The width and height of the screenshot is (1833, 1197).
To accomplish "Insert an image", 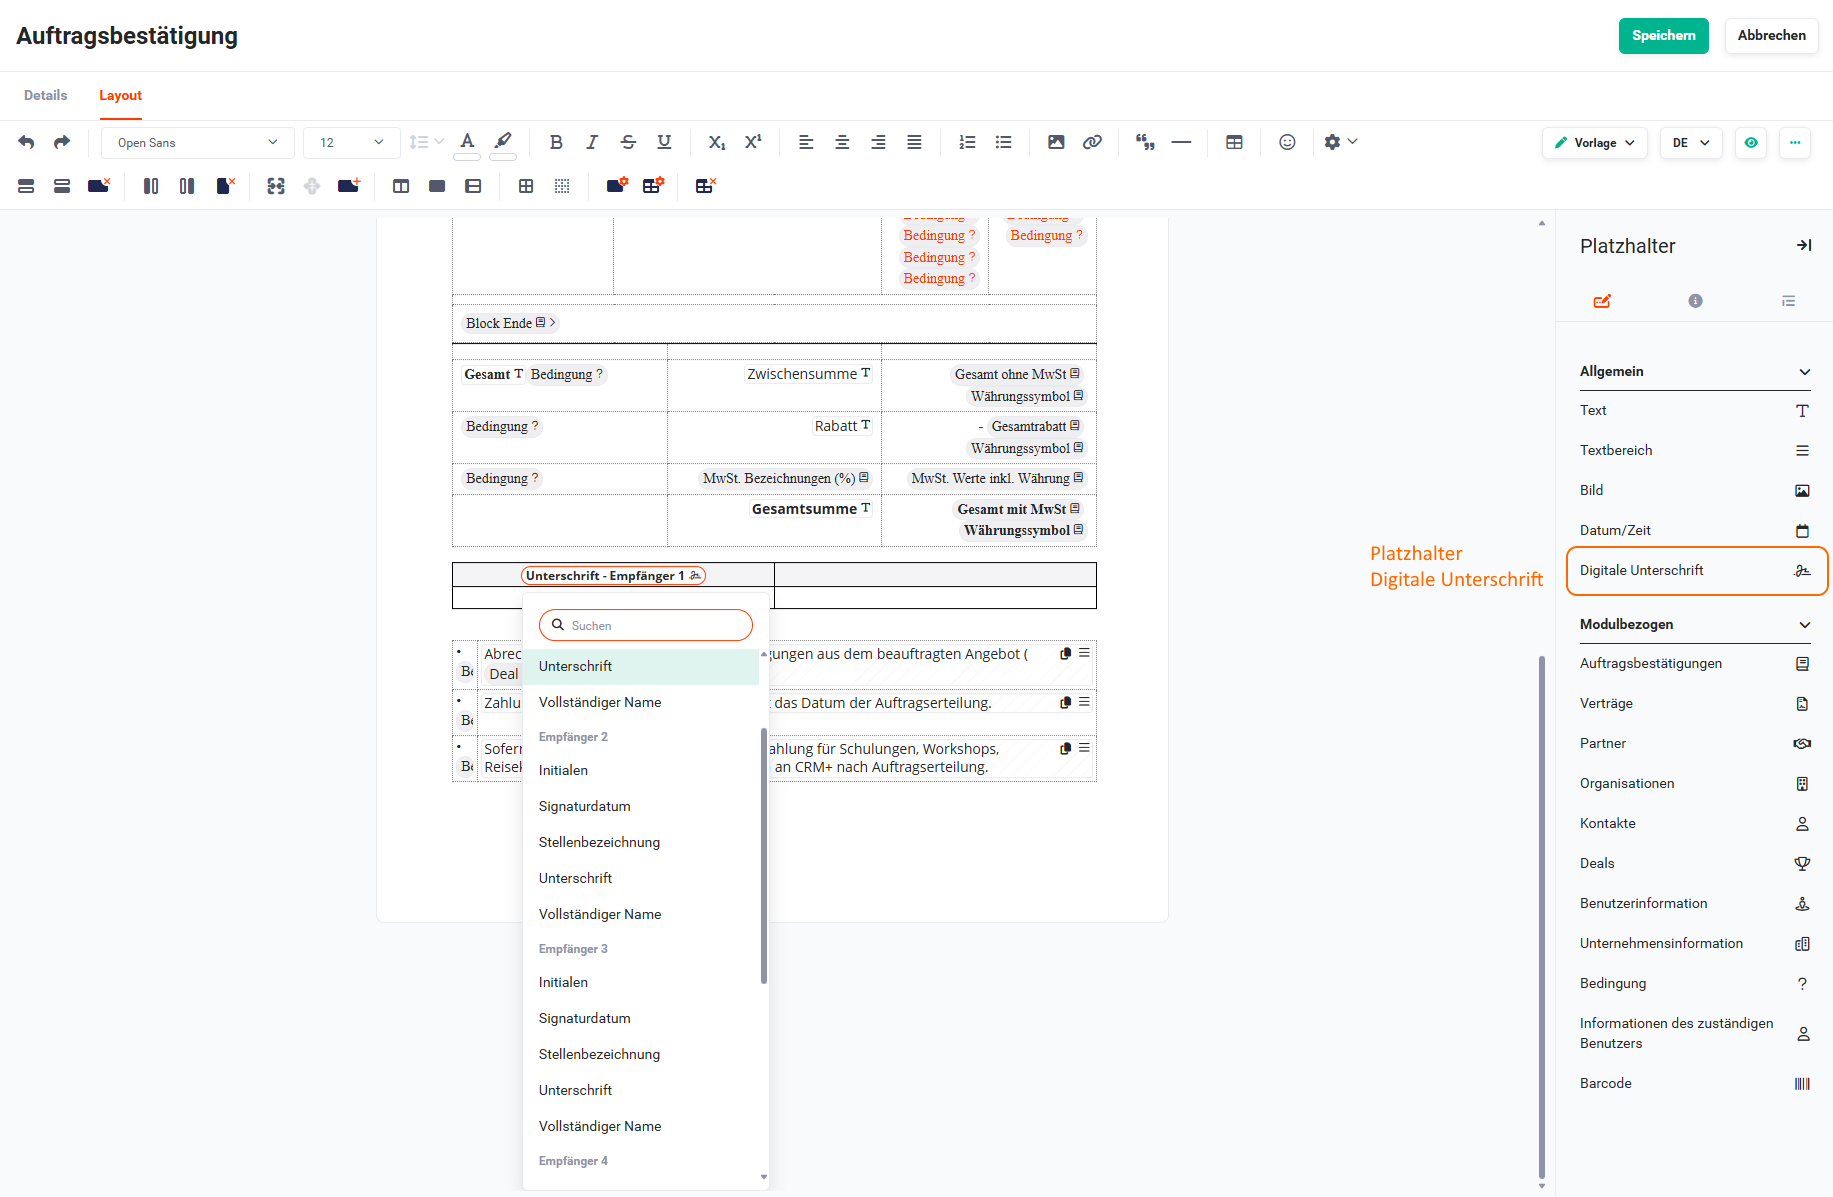I will [x=1056, y=142].
